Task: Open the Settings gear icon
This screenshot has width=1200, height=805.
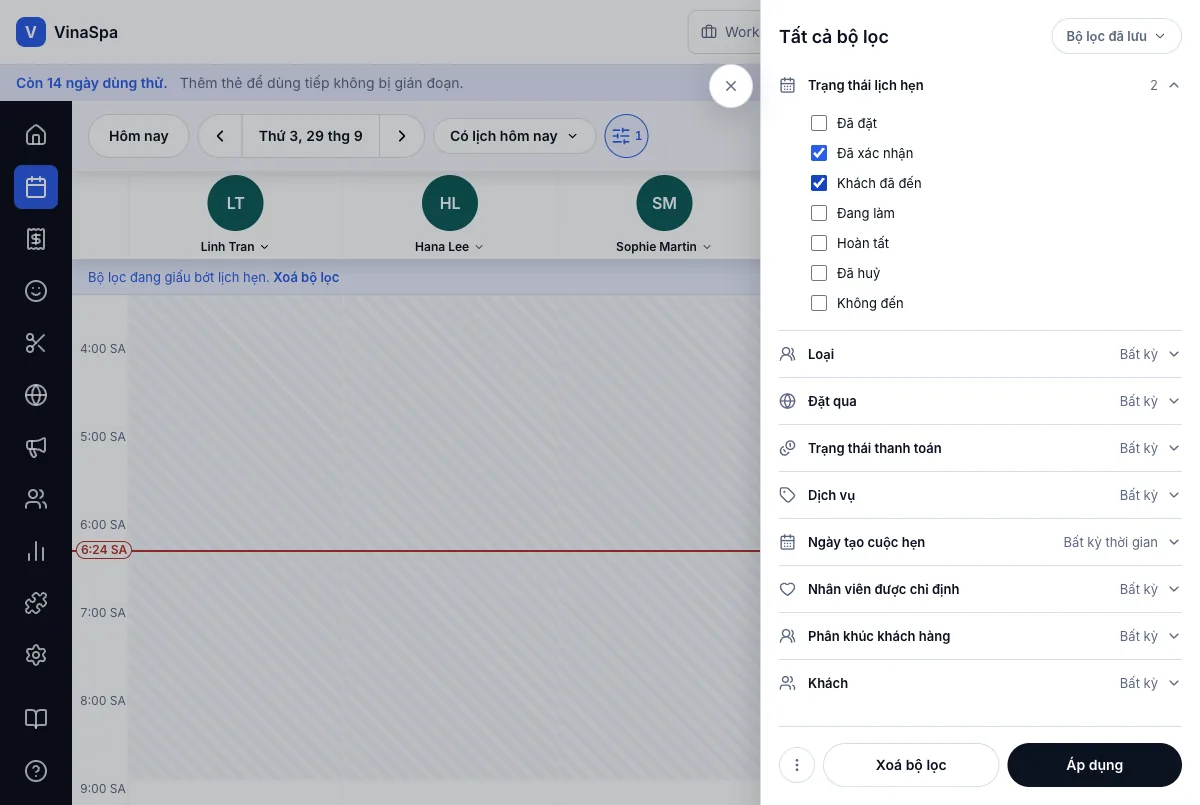Action: [x=36, y=655]
